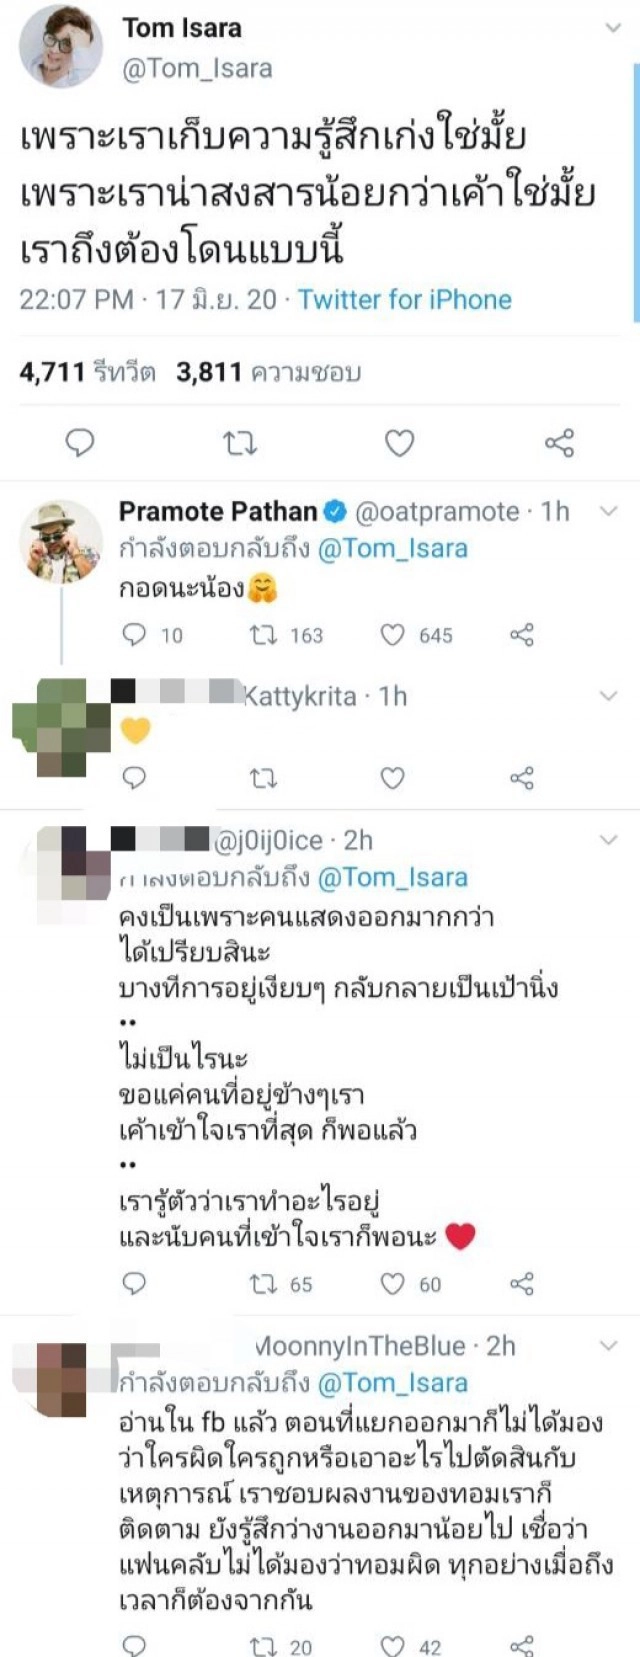This screenshot has height=1657, width=640.
Task: Retweet Tom Isara's main tweet
Action: coord(239,442)
